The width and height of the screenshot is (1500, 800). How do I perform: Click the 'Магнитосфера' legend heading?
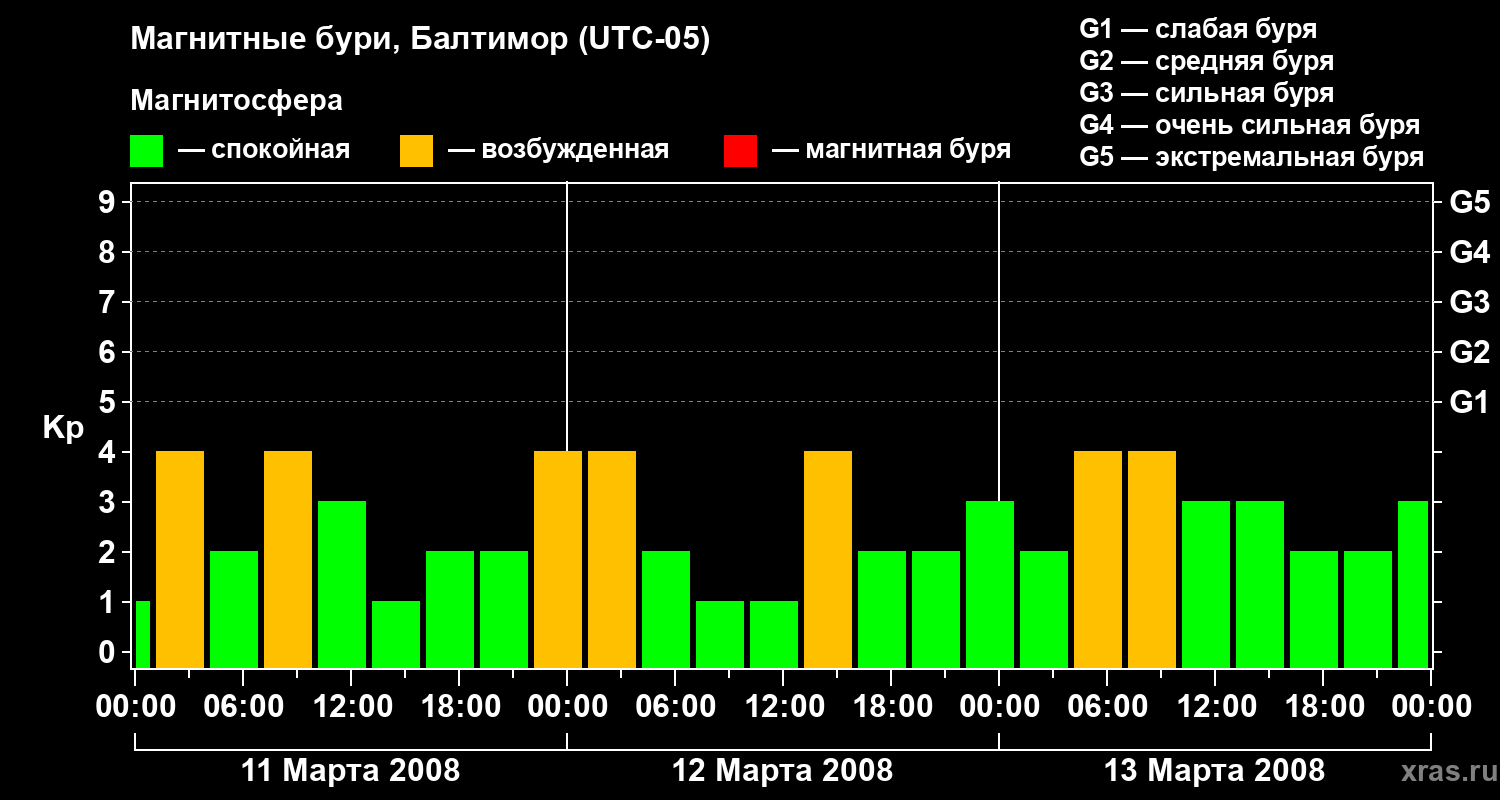tap(236, 101)
